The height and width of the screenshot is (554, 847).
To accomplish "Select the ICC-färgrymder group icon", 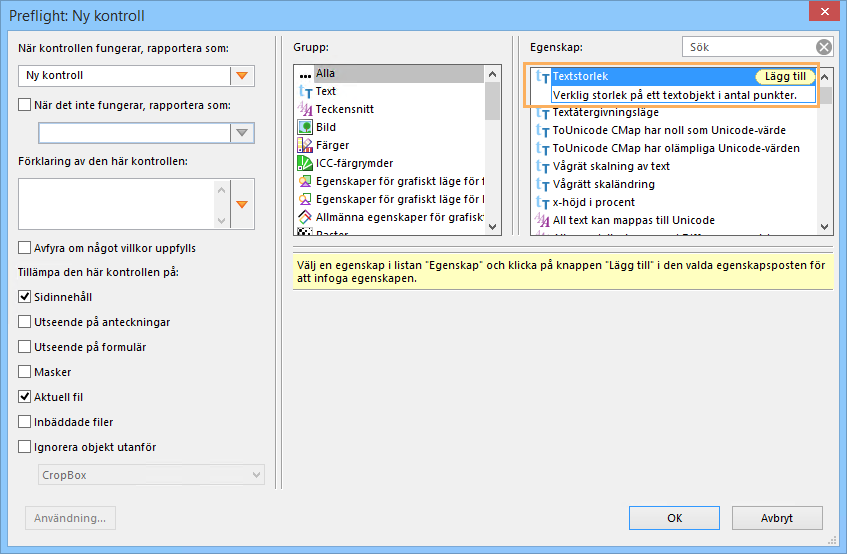I will 306,163.
